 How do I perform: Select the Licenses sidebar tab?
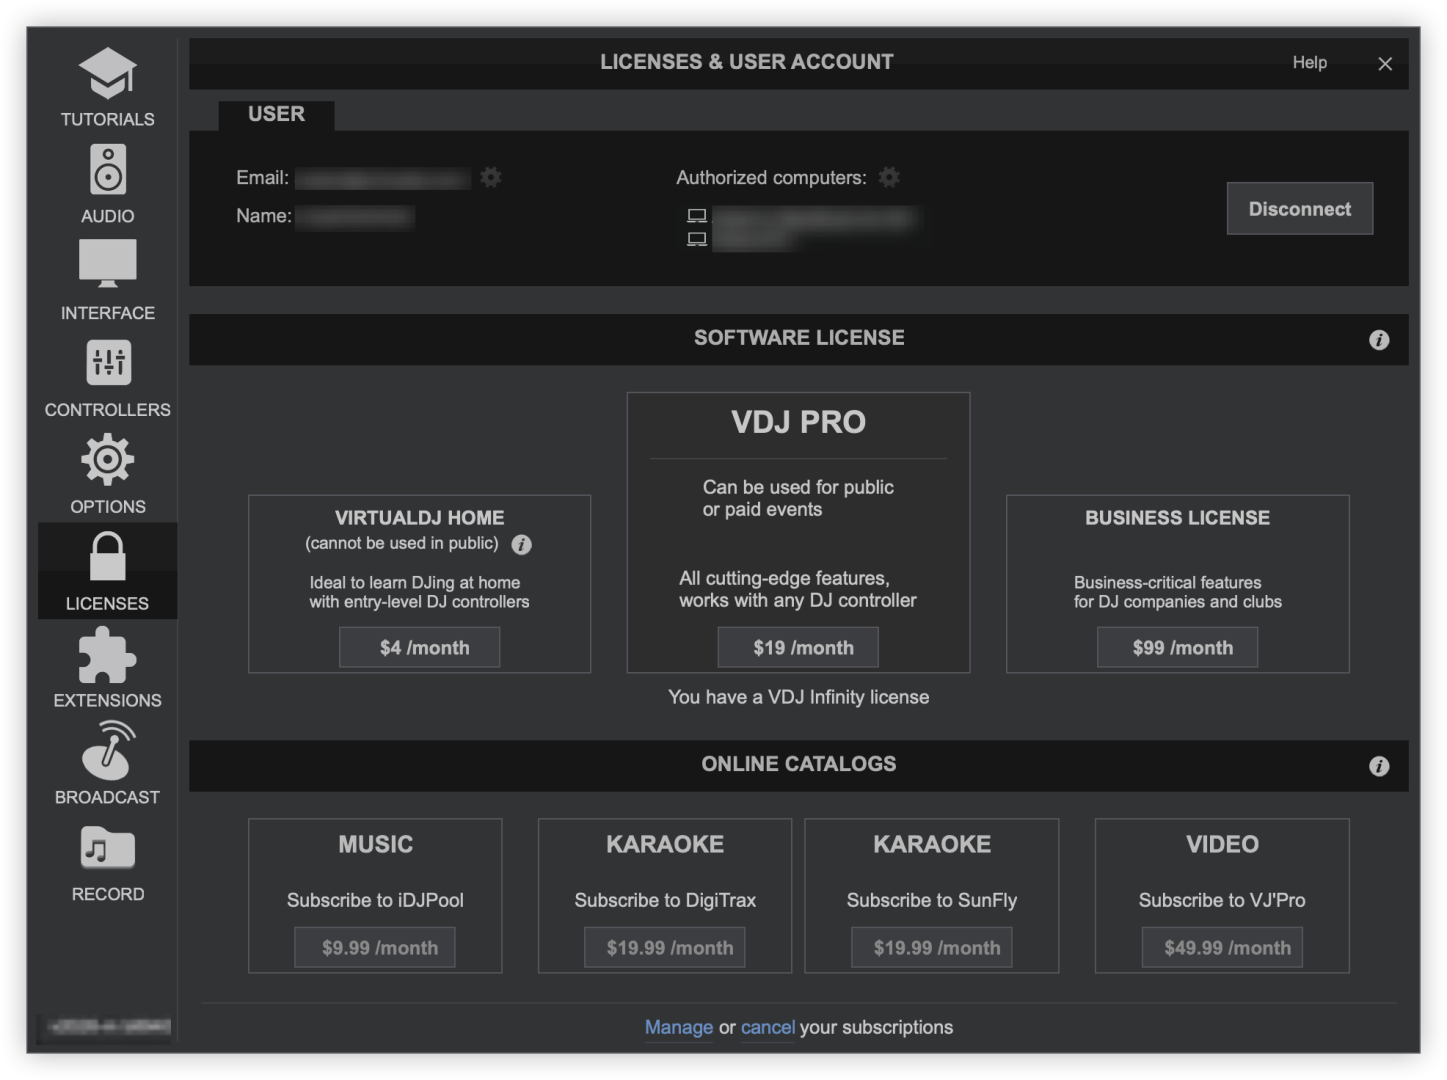click(107, 571)
